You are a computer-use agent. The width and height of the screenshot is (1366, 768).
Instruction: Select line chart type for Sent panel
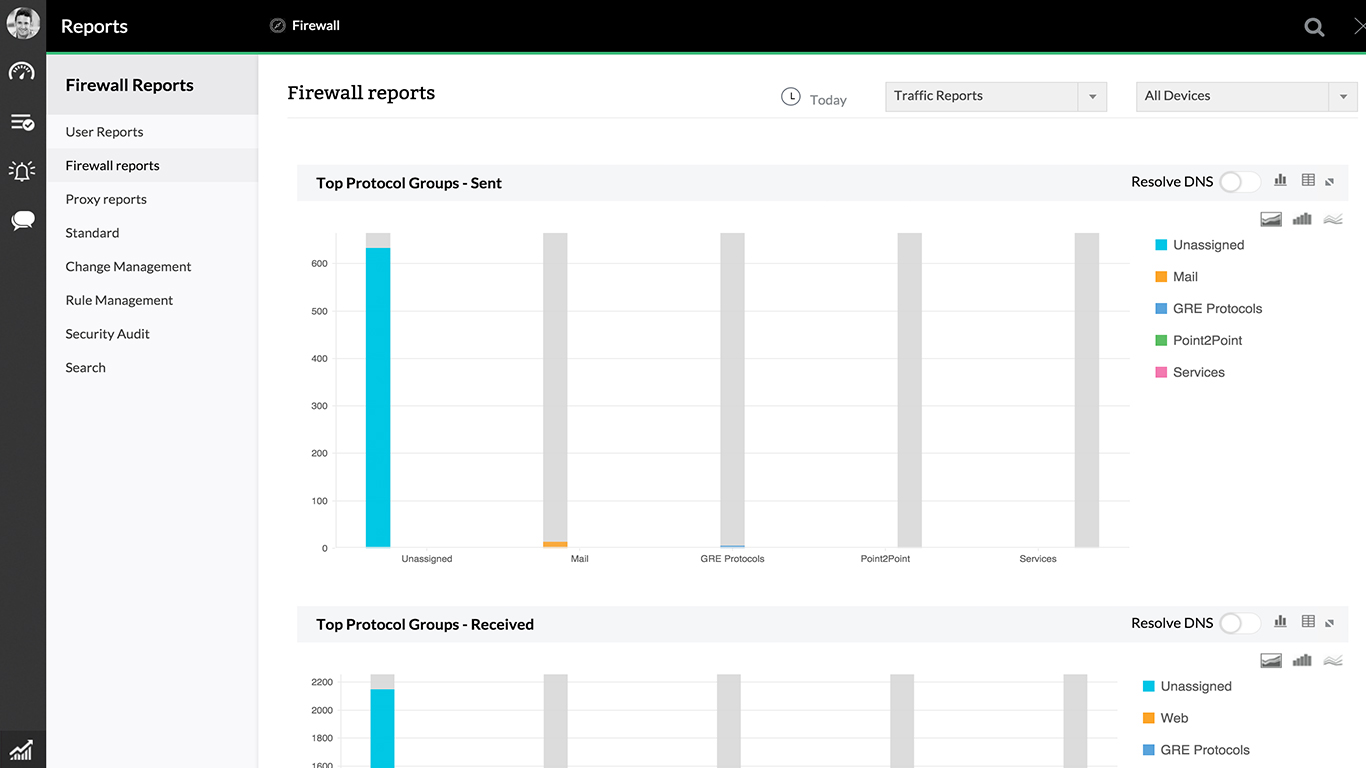(1333, 219)
